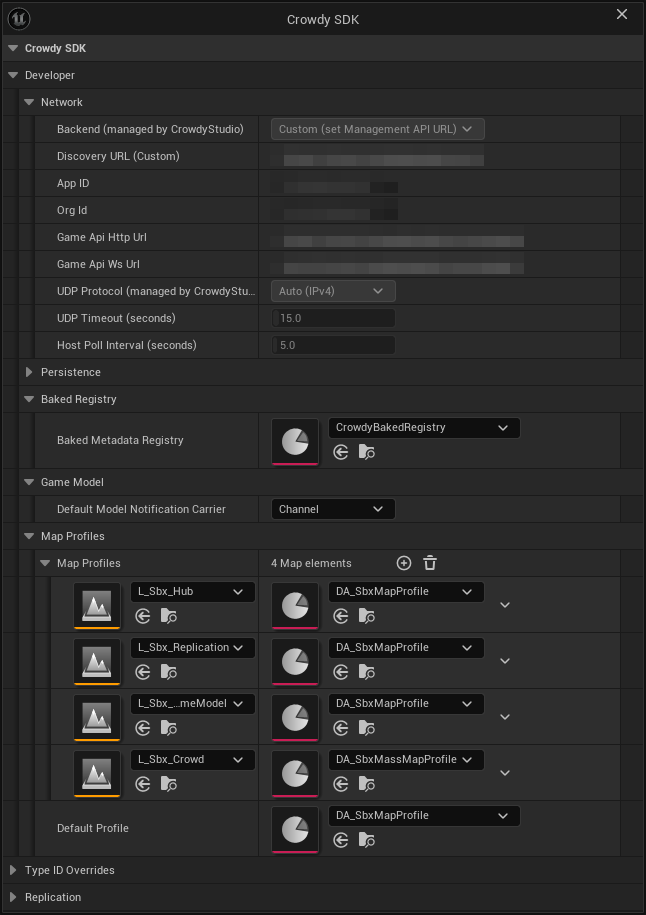Open element options chevron for L_Sbx_...meModel row
Screen dimensions: 646x915
tap(505, 717)
